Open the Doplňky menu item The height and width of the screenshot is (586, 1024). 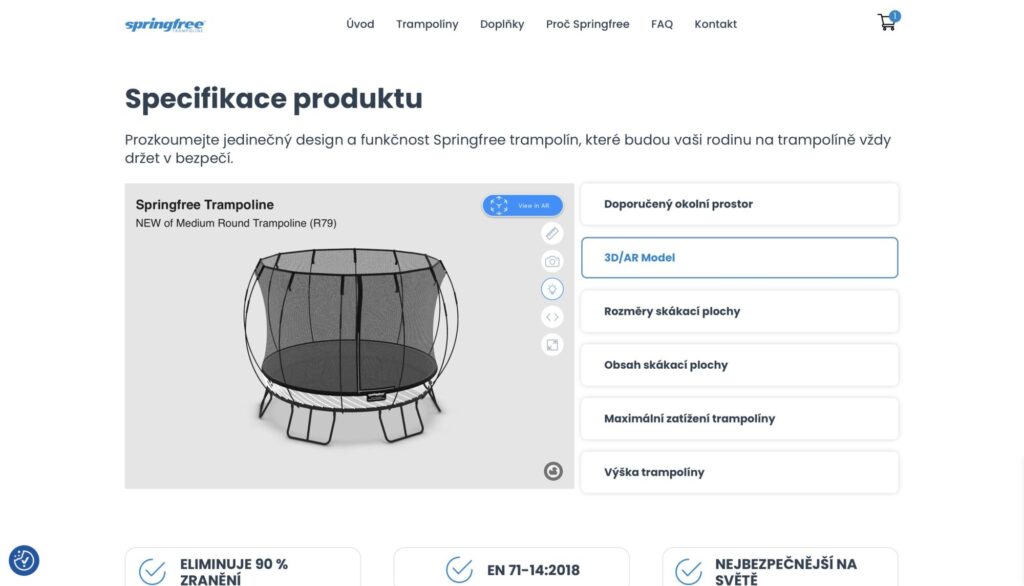[x=502, y=24]
